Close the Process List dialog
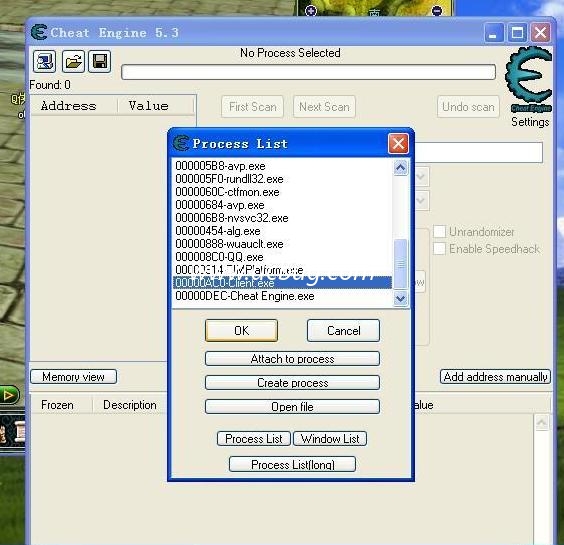The height and width of the screenshot is (545, 564). 398,144
